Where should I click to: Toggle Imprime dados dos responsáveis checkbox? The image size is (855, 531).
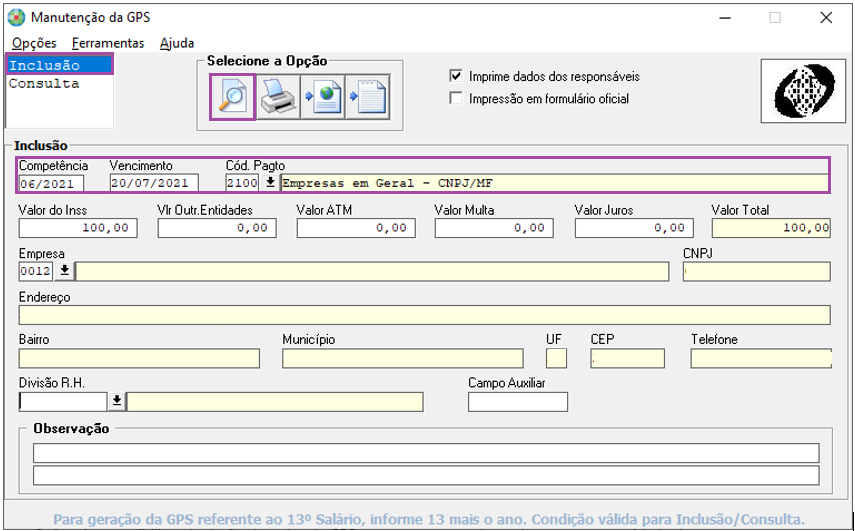456,76
